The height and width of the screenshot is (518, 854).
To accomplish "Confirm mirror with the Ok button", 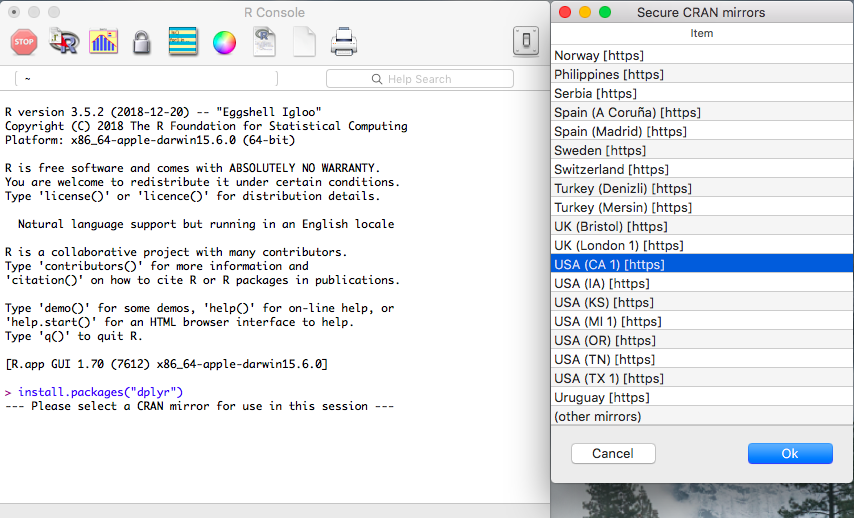I will (x=790, y=453).
